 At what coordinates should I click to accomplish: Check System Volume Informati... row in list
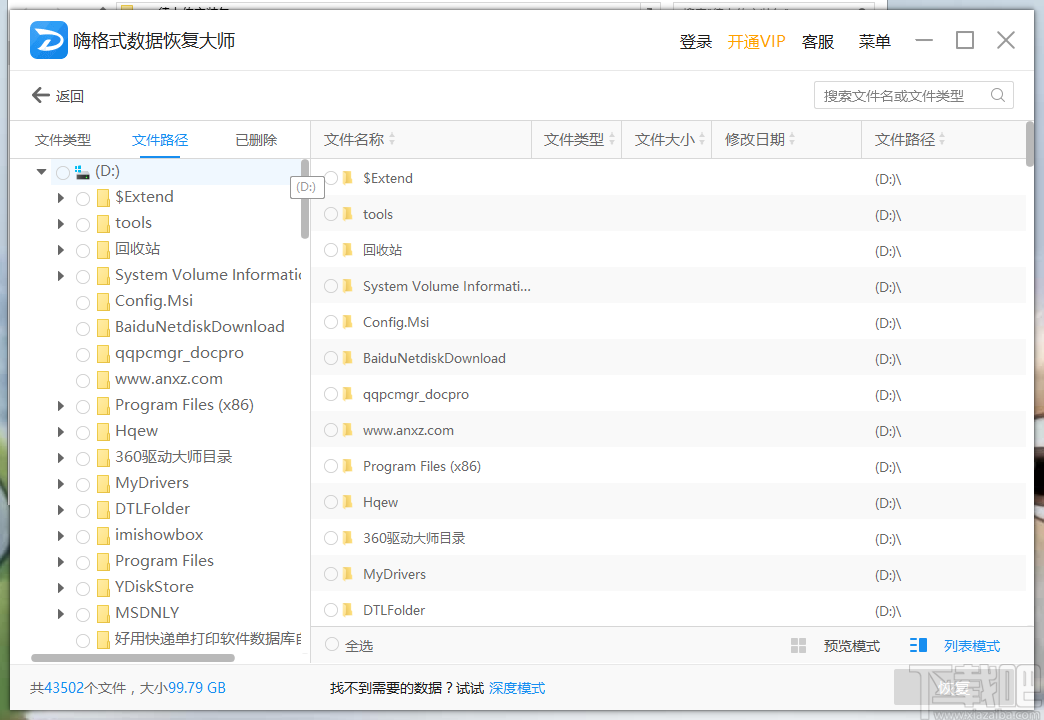point(331,286)
